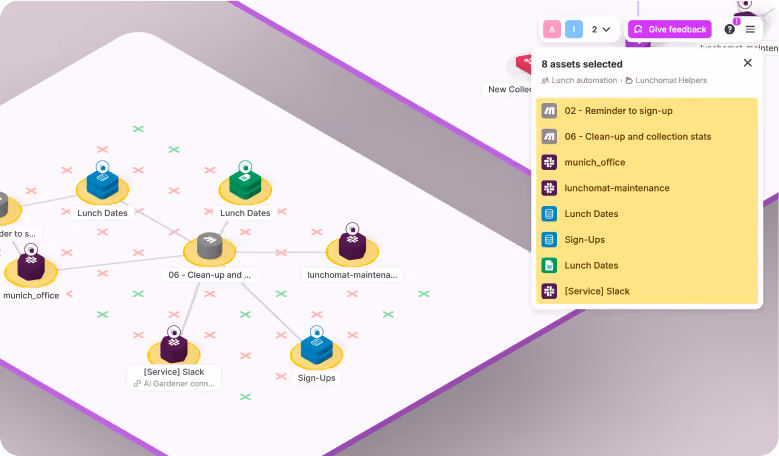Expand the collaborators count dropdown
This screenshot has height=456, width=779.
coord(601,29)
